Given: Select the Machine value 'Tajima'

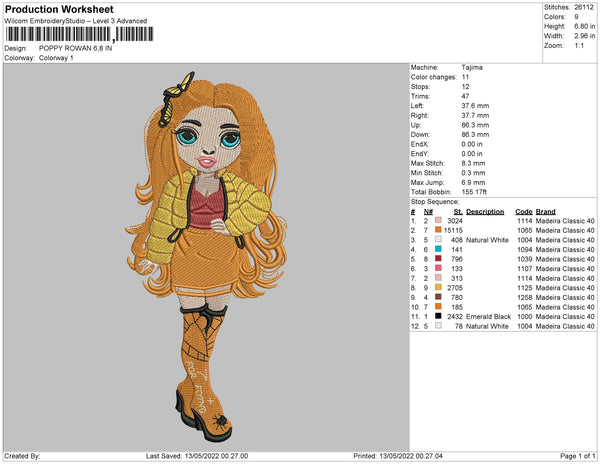Looking at the screenshot, I should (x=472, y=67).
